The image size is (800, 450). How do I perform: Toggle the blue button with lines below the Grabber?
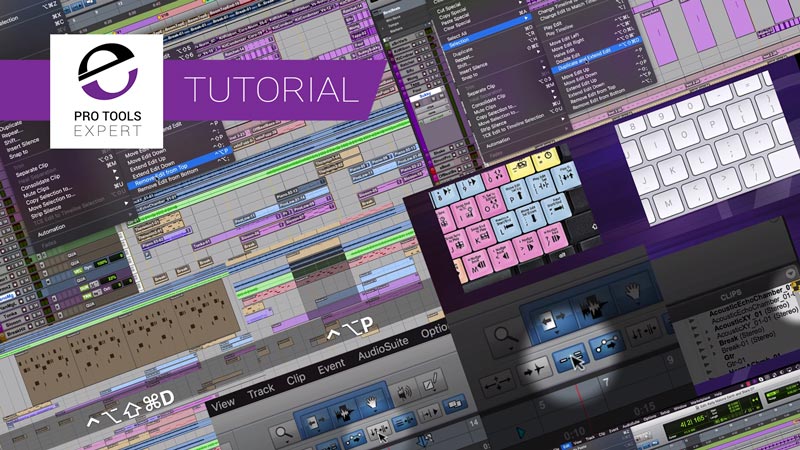tap(405, 421)
